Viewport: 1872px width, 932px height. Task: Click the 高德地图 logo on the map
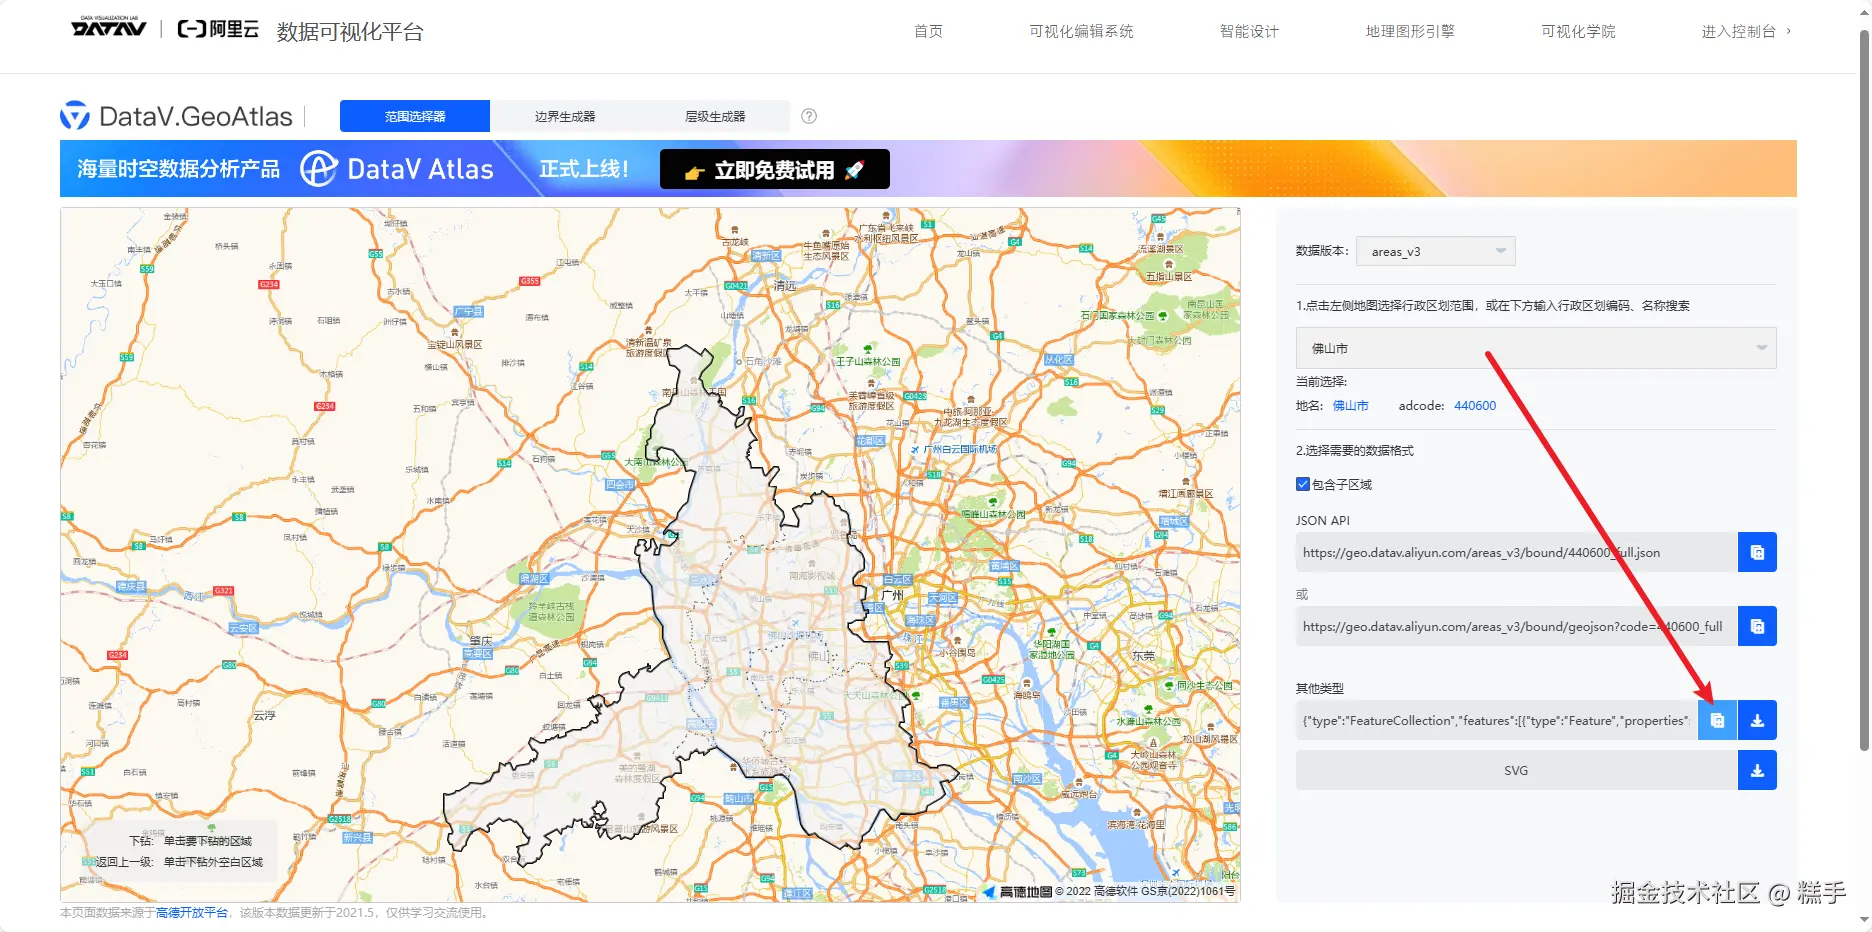click(x=1017, y=891)
